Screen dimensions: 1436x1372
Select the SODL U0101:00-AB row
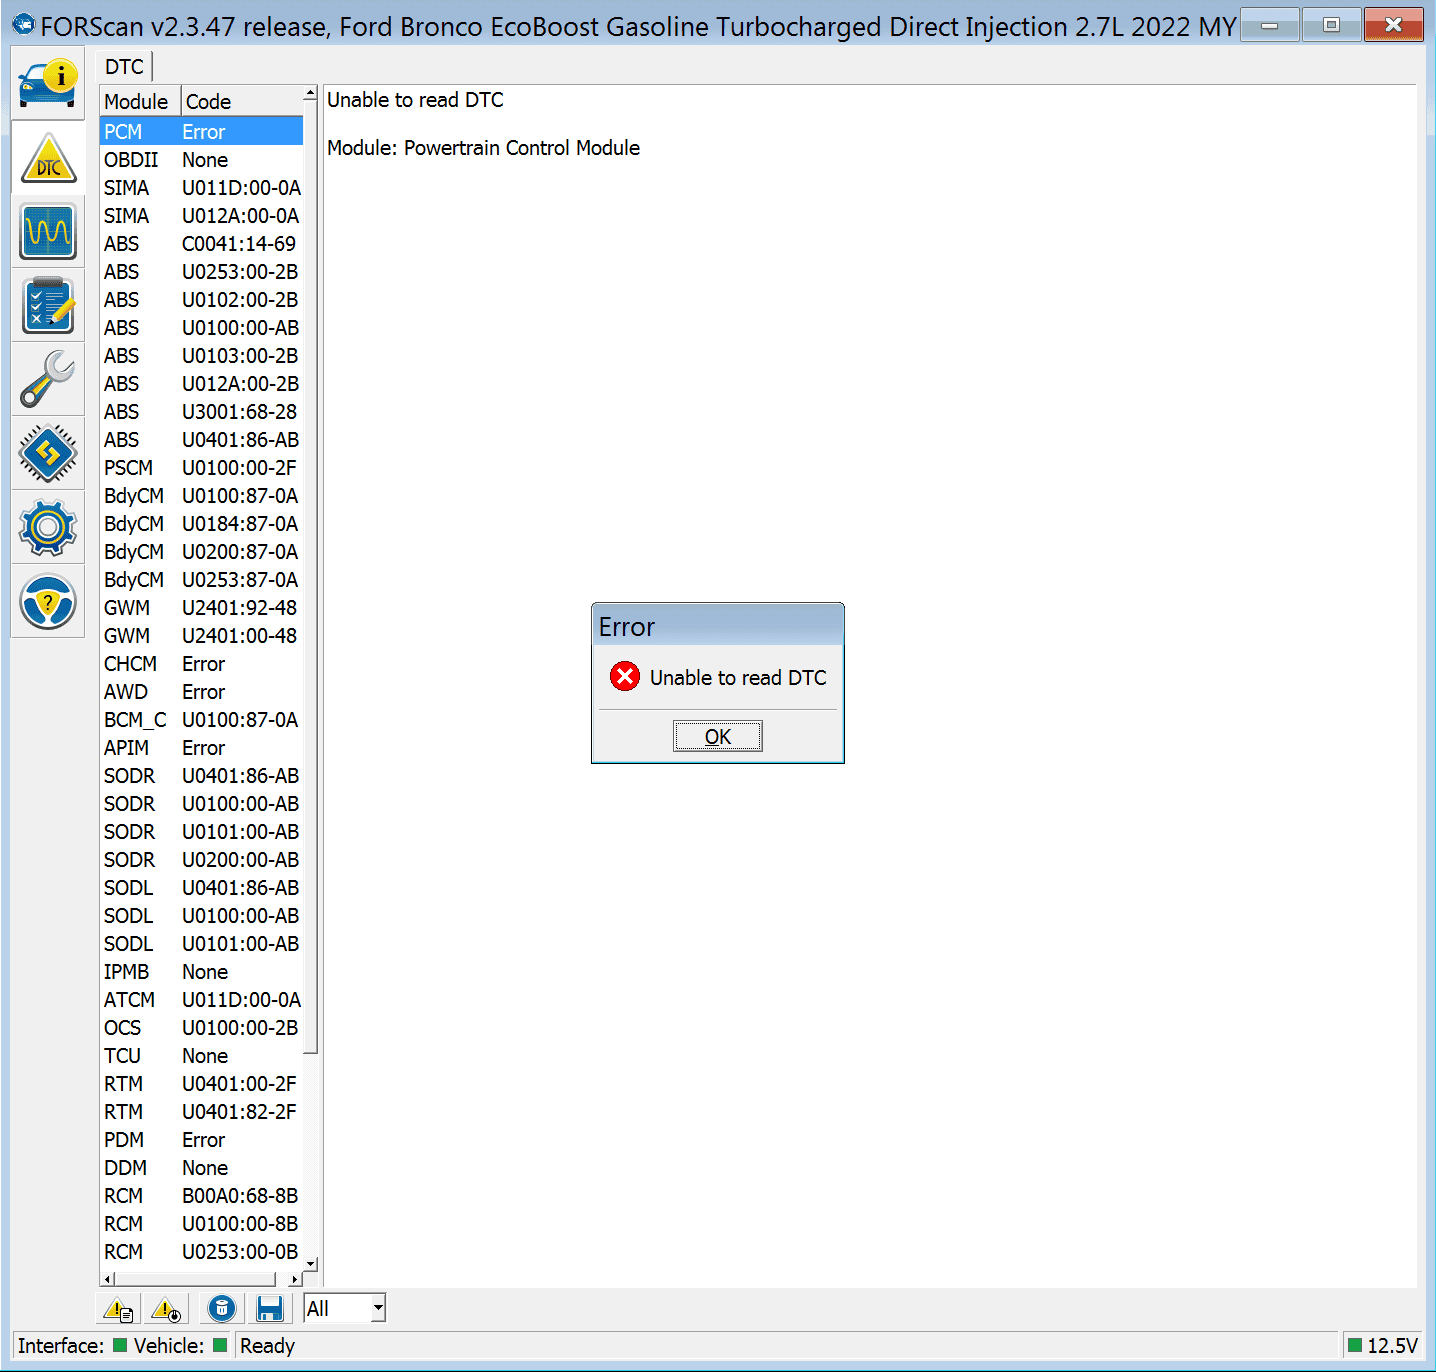click(201, 944)
